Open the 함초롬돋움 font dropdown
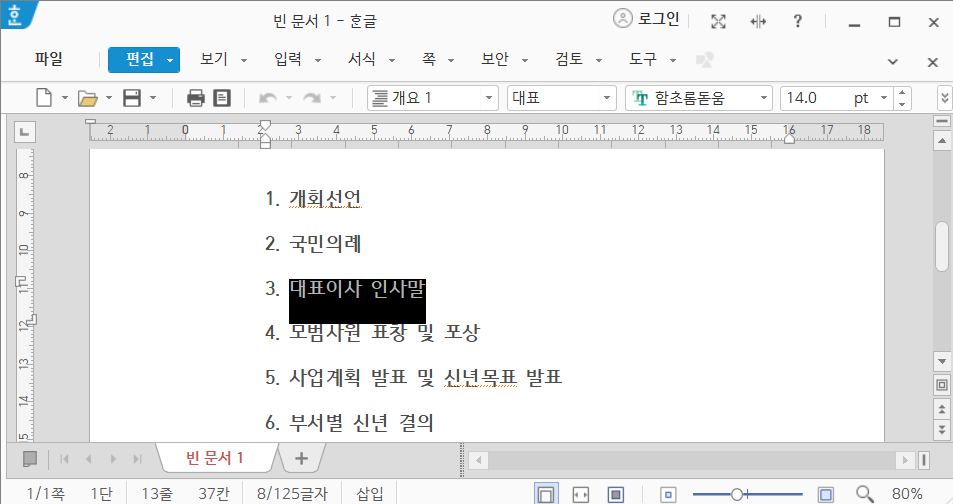953x504 pixels. pyautogui.click(x=763, y=98)
